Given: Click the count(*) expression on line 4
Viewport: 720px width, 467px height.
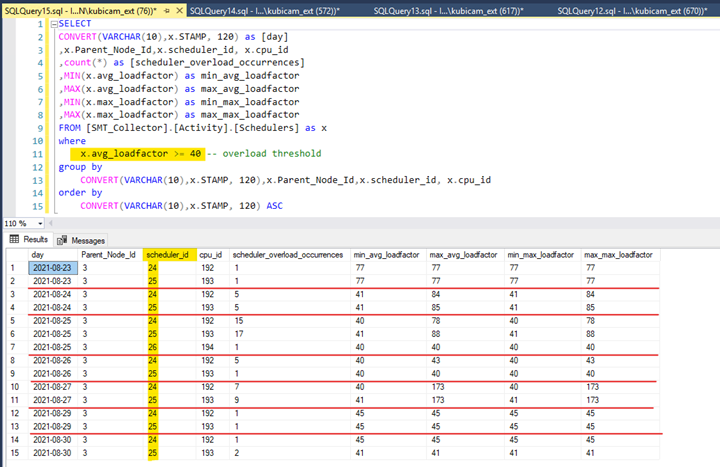Looking at the screenshot, I should pos(85,62).
